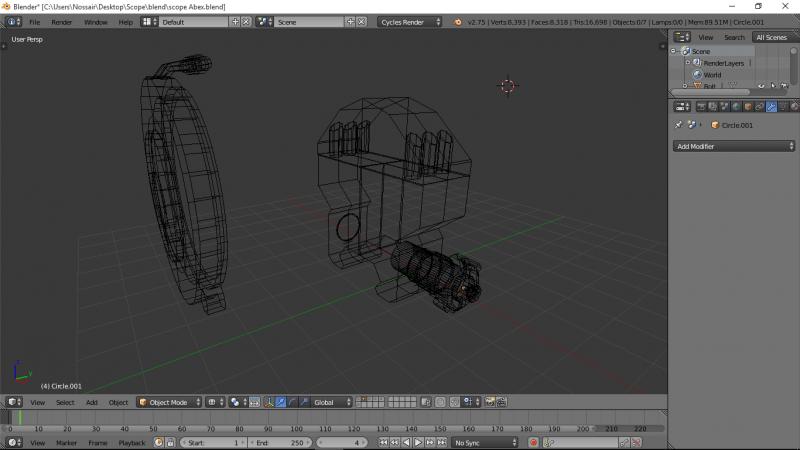Screen dimensions: 800x450
Task: Open the Object Mode dropdown
Action: point(169,402)
